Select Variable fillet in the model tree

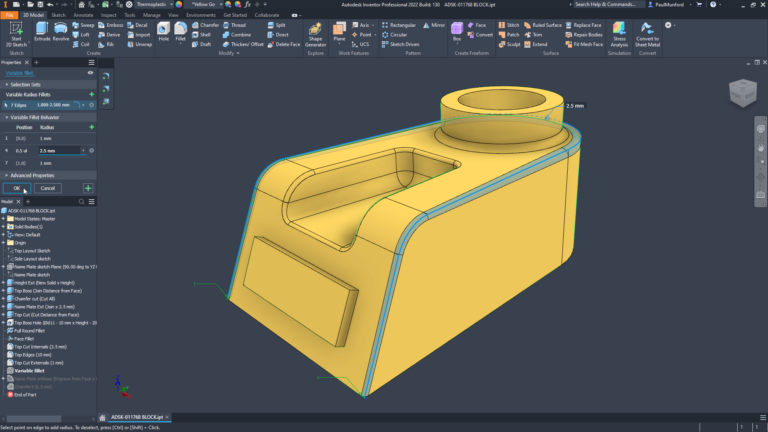click(29, 371)
